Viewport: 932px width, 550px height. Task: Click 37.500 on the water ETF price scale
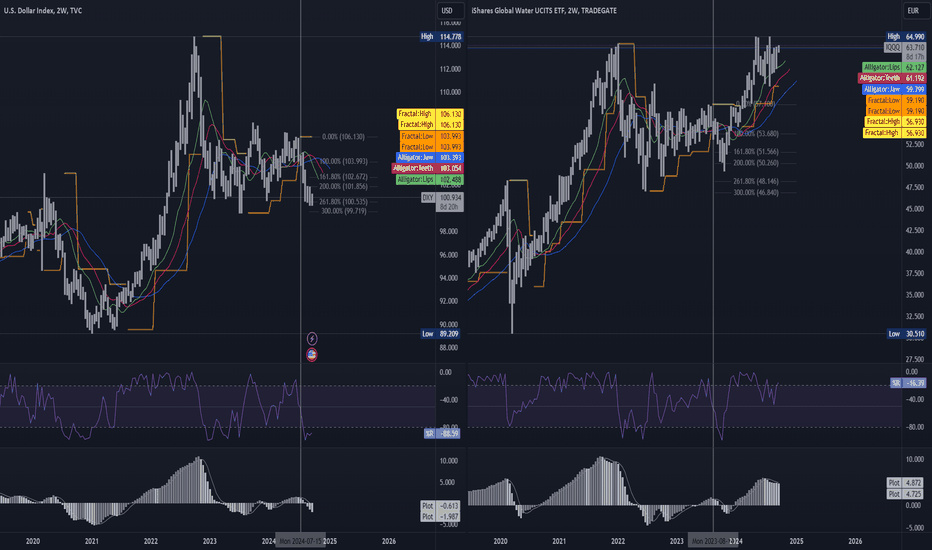[914, 274]
